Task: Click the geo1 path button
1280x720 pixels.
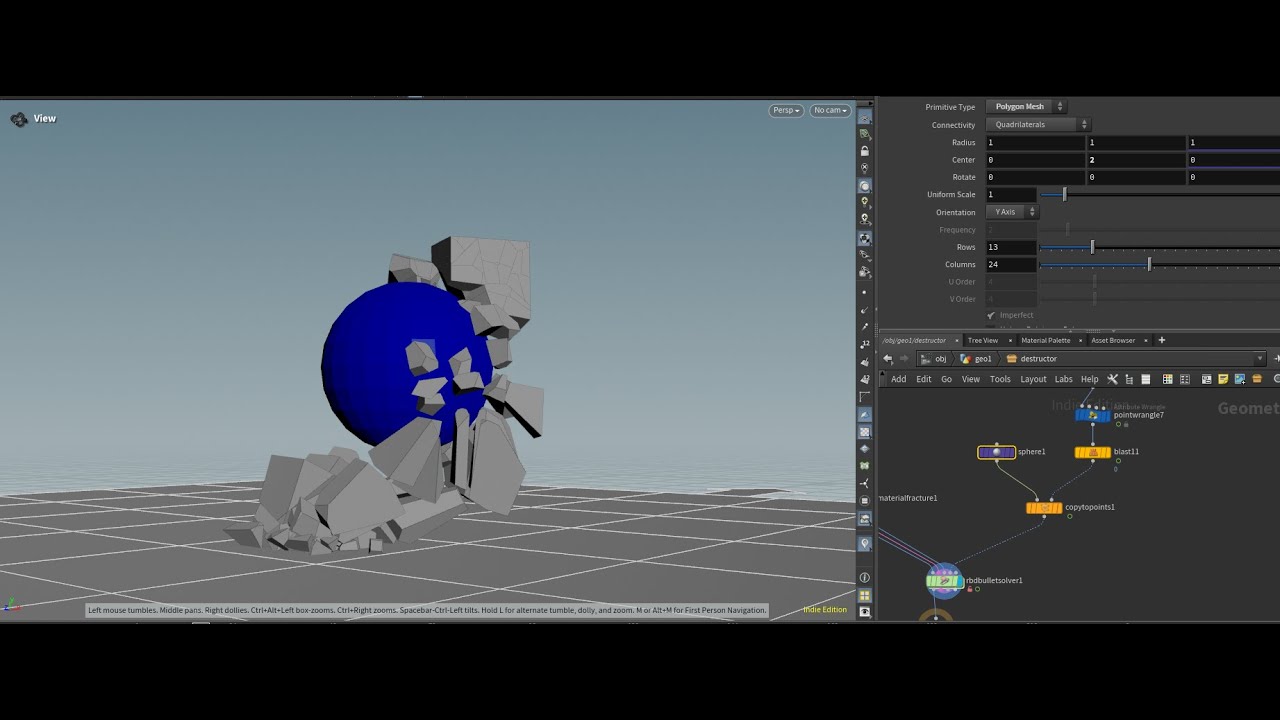Action: (x=976, y=359)
